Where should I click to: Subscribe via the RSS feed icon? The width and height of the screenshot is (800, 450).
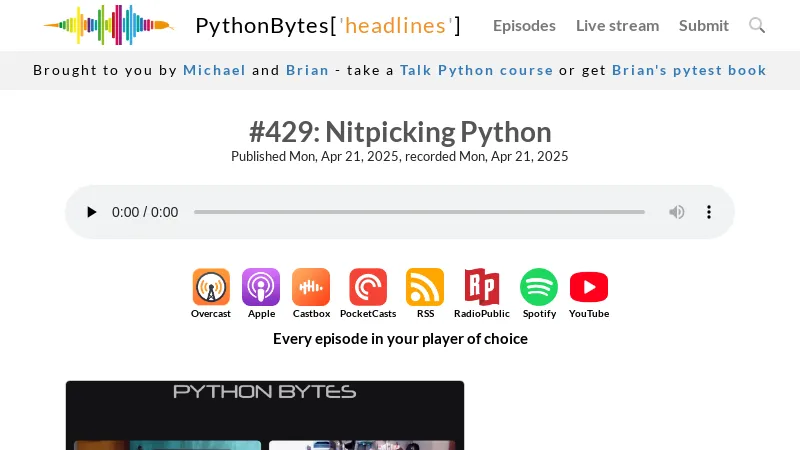pos(425,287)
